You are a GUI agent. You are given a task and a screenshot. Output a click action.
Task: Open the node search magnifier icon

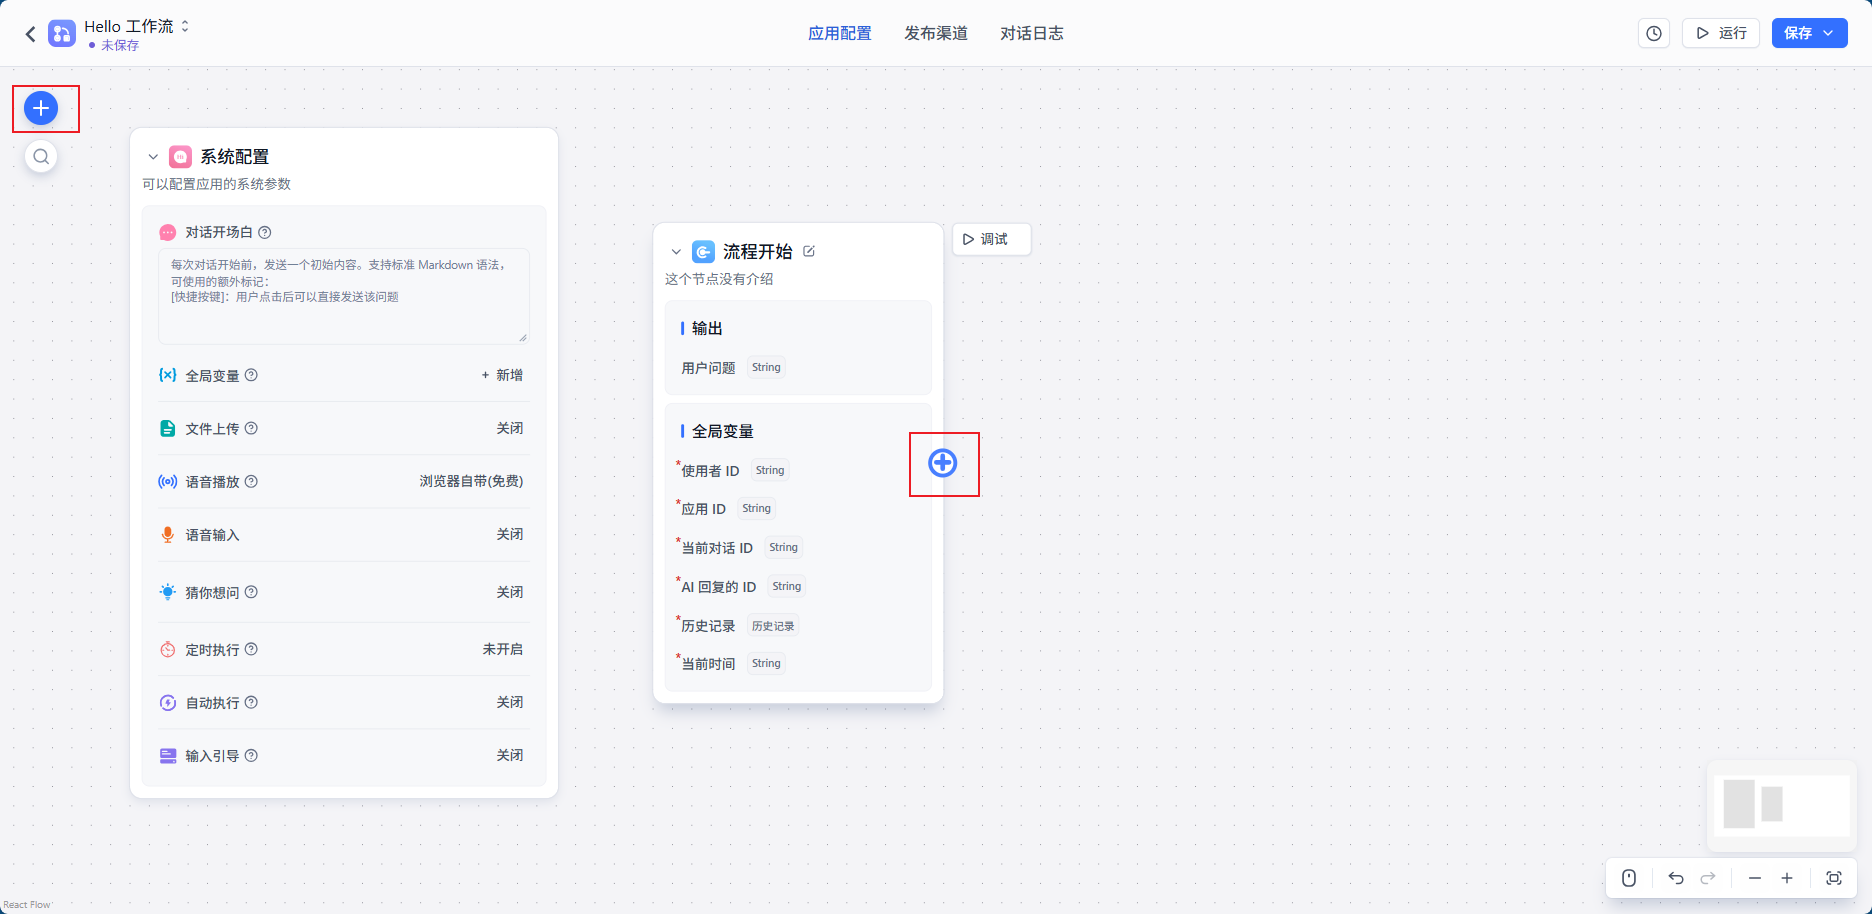coord(41,157)
